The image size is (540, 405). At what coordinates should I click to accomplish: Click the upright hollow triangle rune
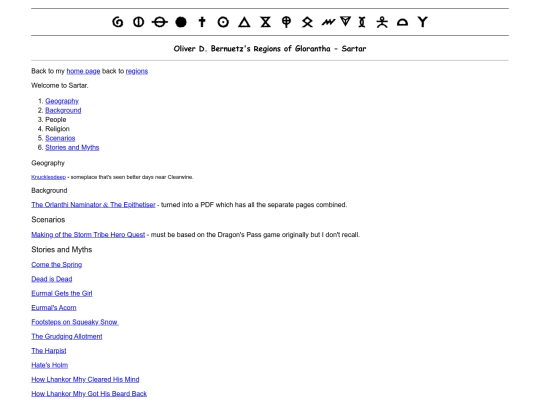click(x=244, y=22)
